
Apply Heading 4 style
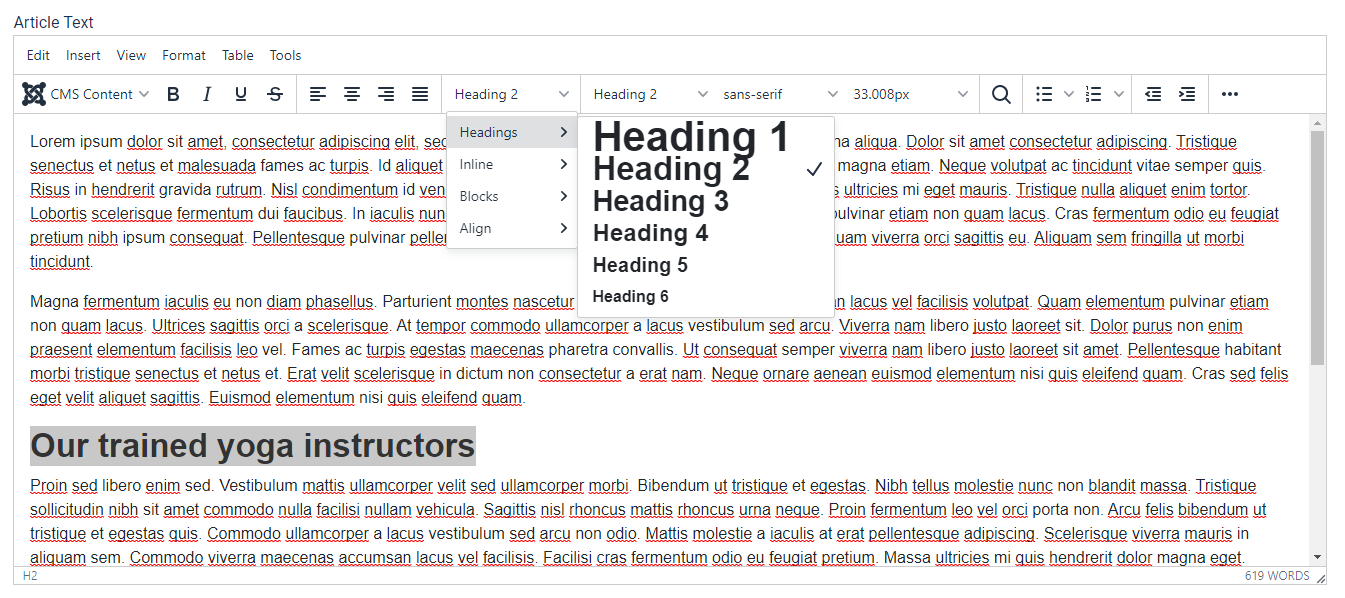[706, 233]
